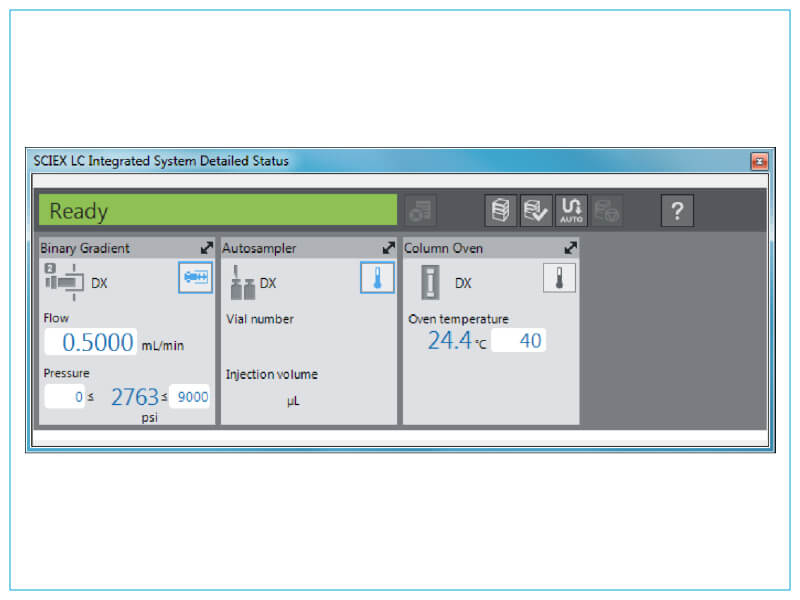Click the checklist verify toolbar icon
The height and width of the screenshot is (600, 800).
pyautogui.click(x=536, y=211)
